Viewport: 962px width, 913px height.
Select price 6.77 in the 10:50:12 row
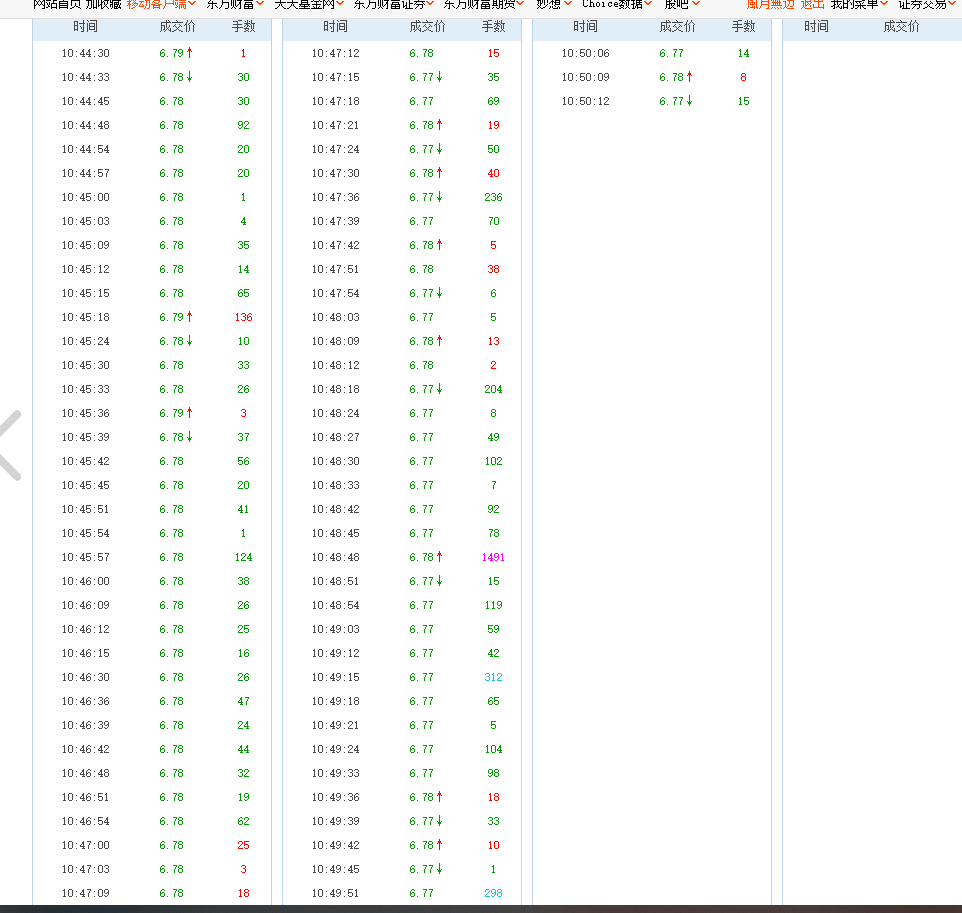[672, 101]
